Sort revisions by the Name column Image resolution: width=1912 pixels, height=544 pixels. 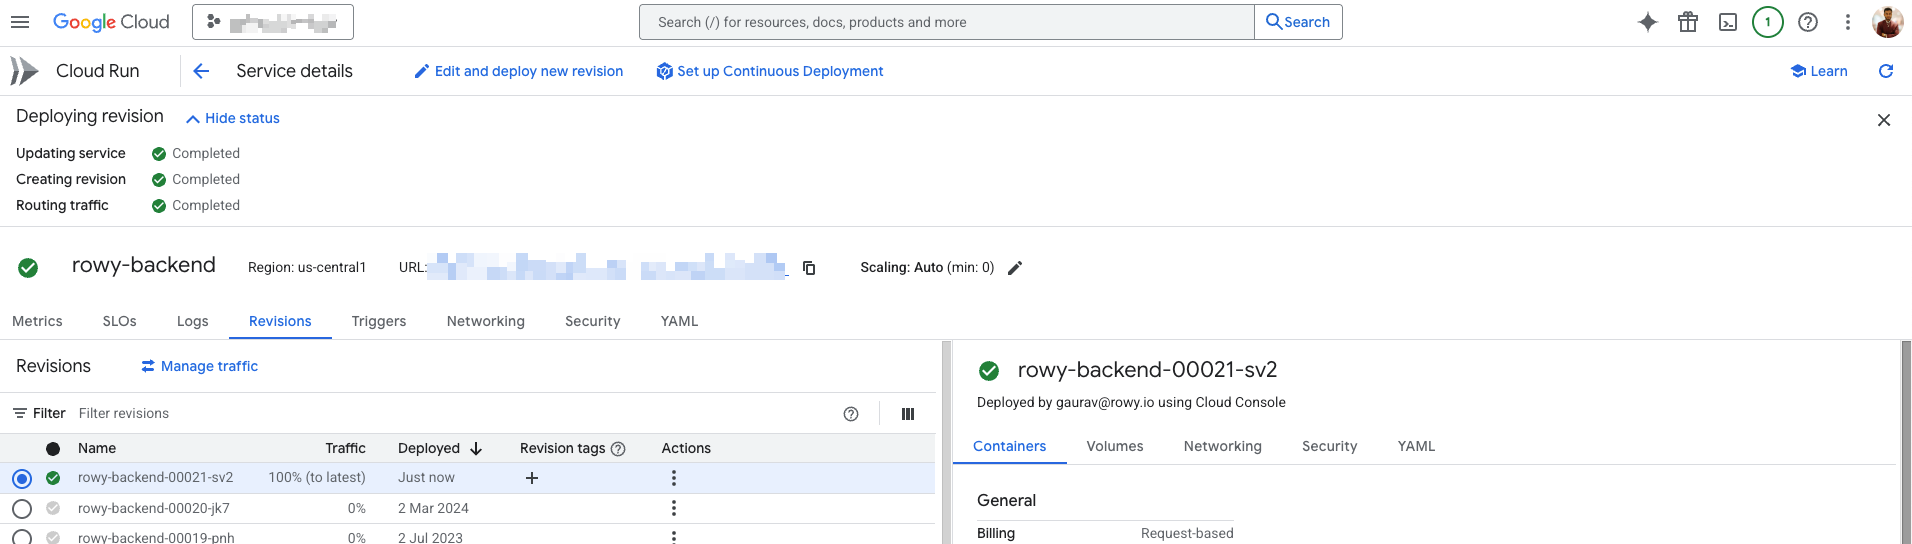pos(97,448)
